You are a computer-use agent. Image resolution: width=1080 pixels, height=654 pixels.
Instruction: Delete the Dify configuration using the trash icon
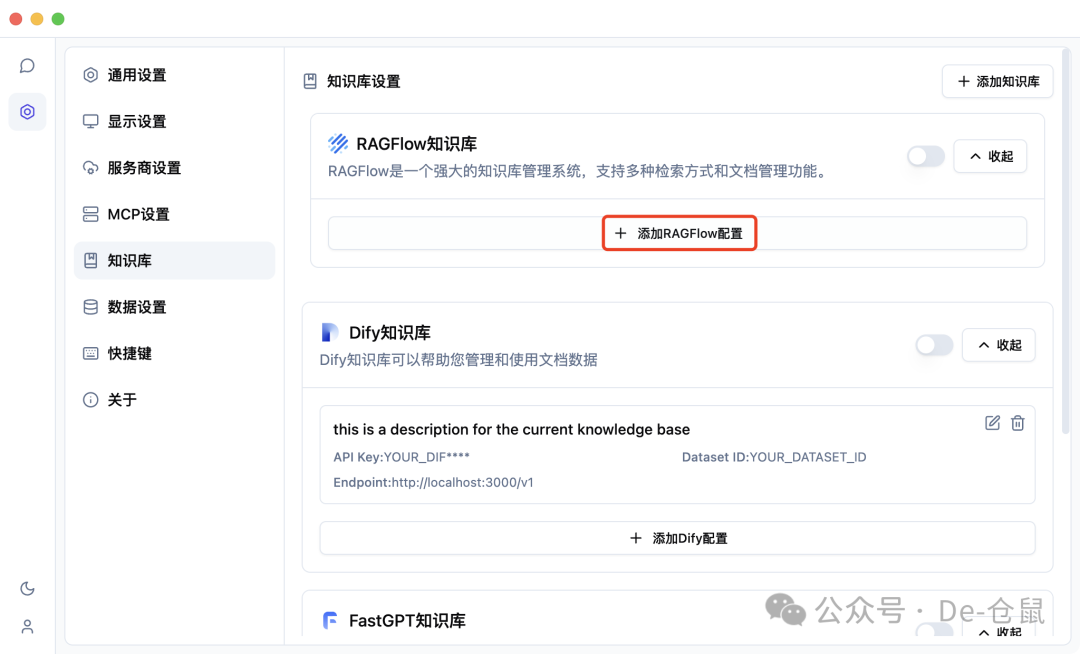(1018, 423)
